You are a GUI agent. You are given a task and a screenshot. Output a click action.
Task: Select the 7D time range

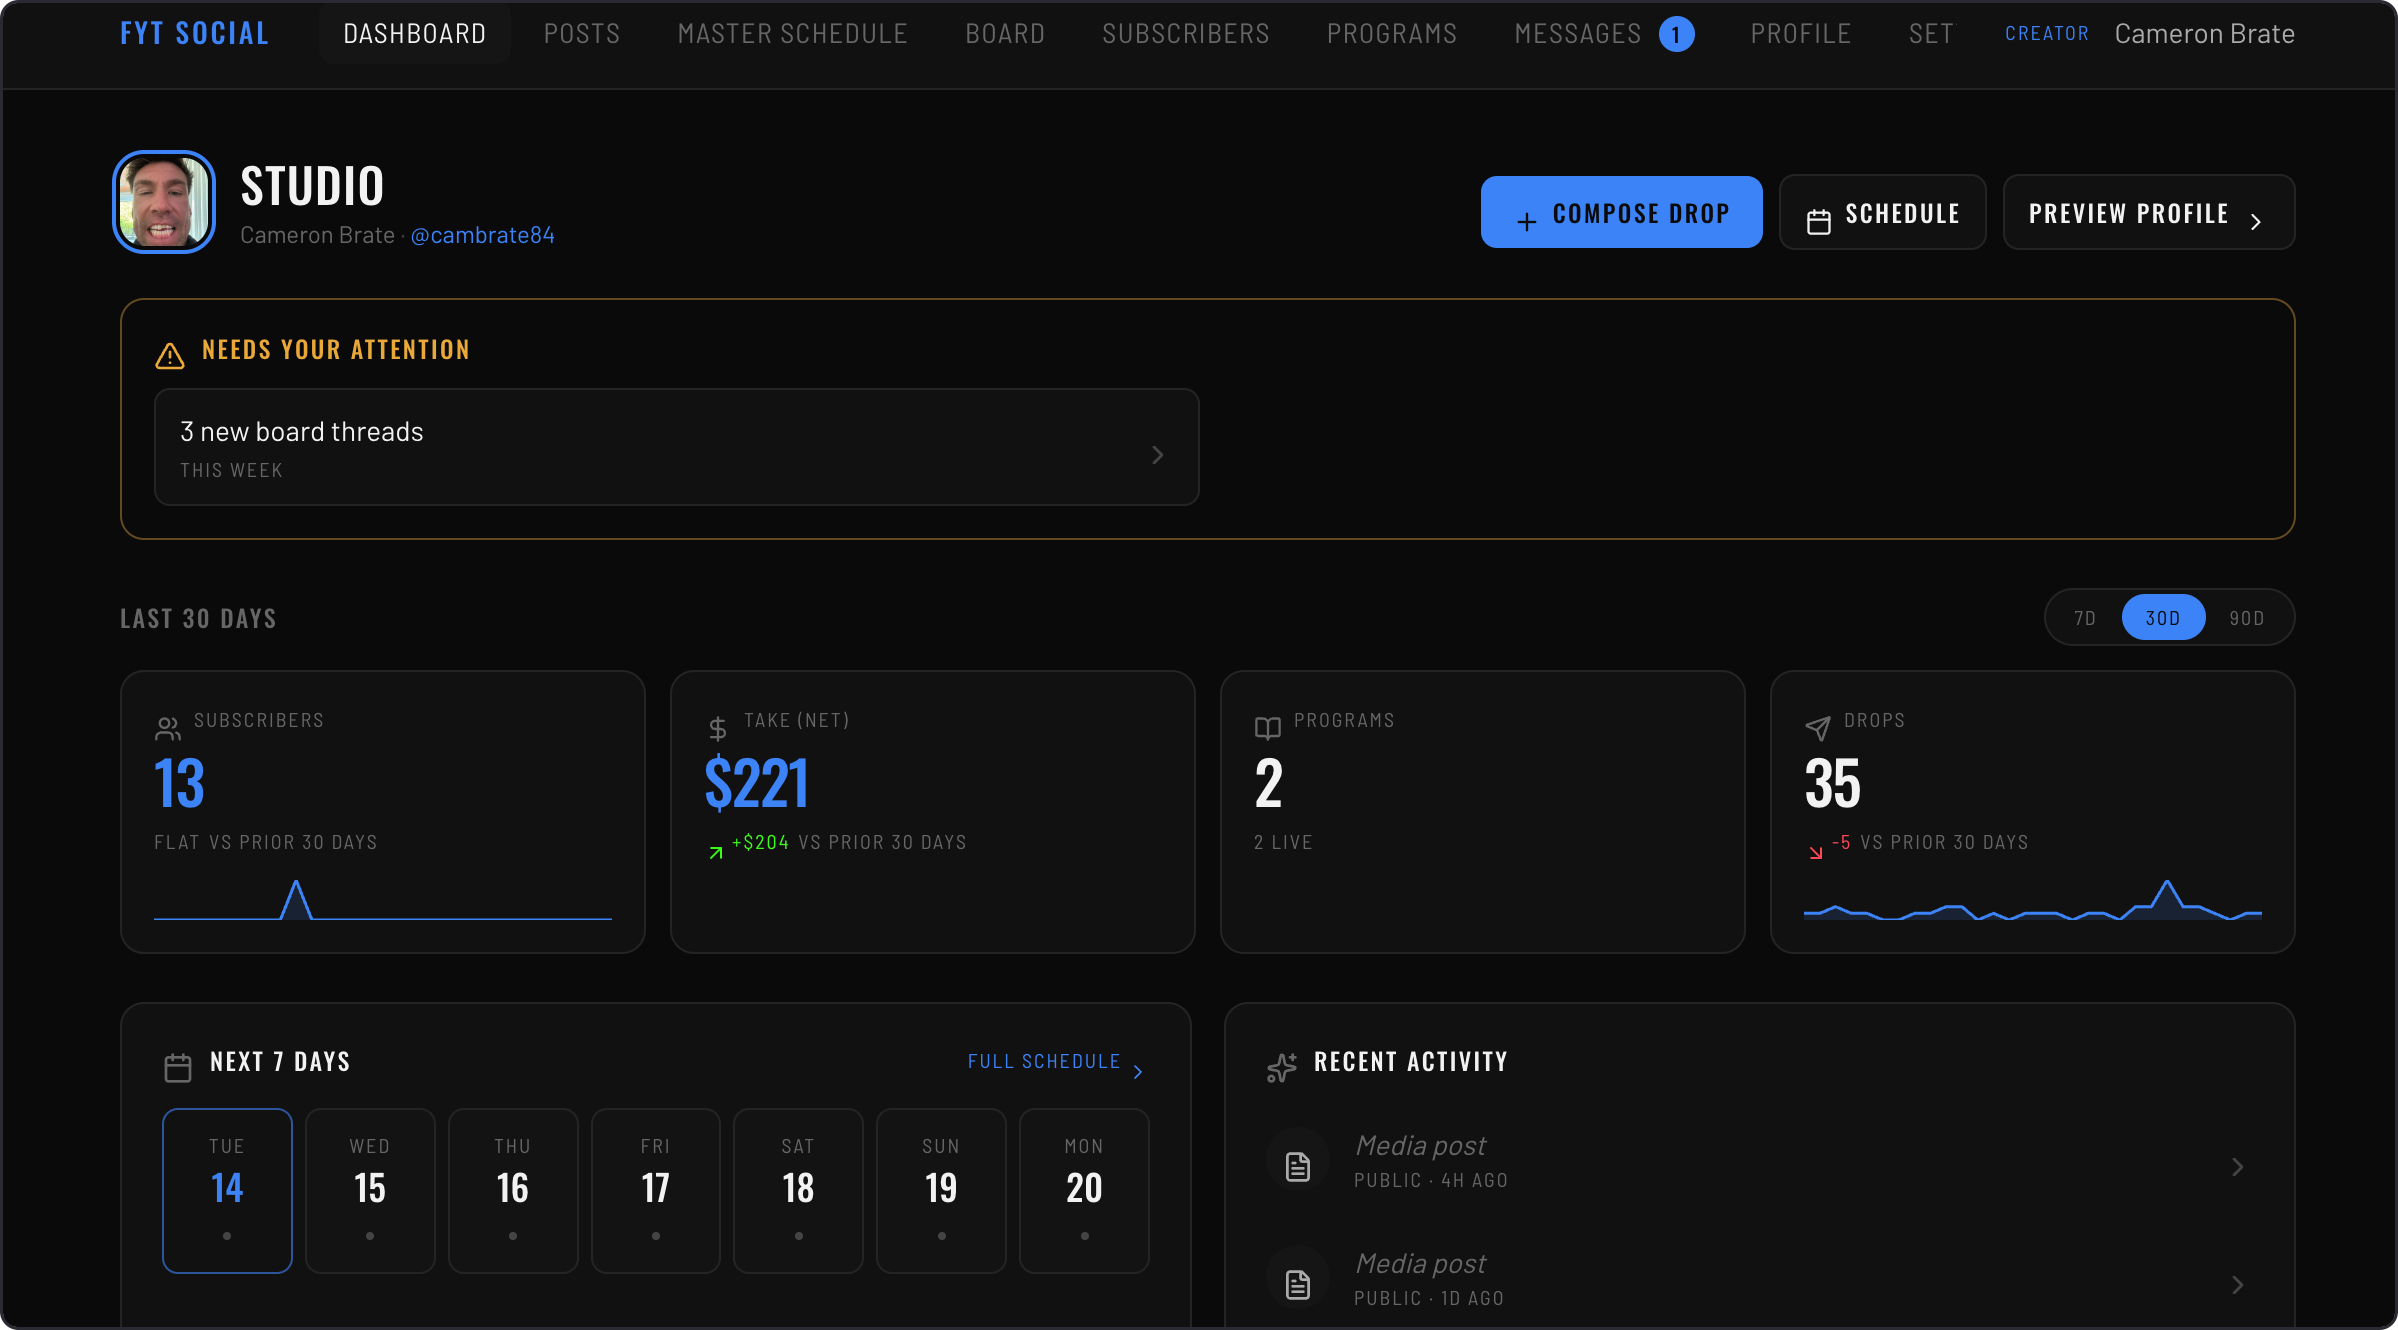pos(2085,618)
